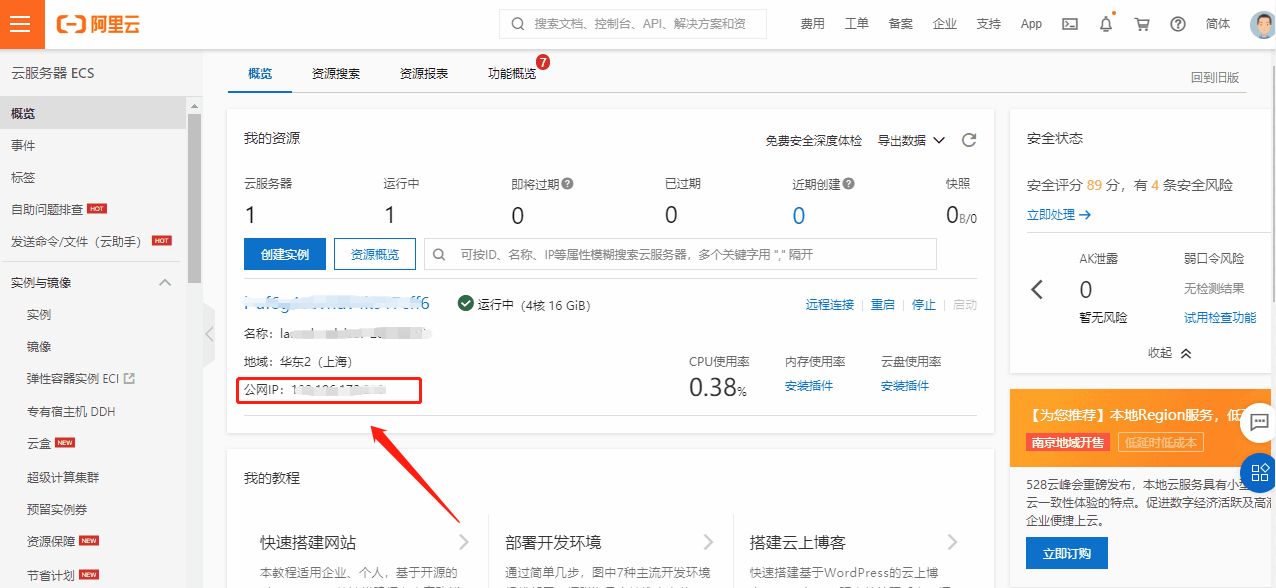Click 安装插件 under 云盘使用率

pos(905,386)
